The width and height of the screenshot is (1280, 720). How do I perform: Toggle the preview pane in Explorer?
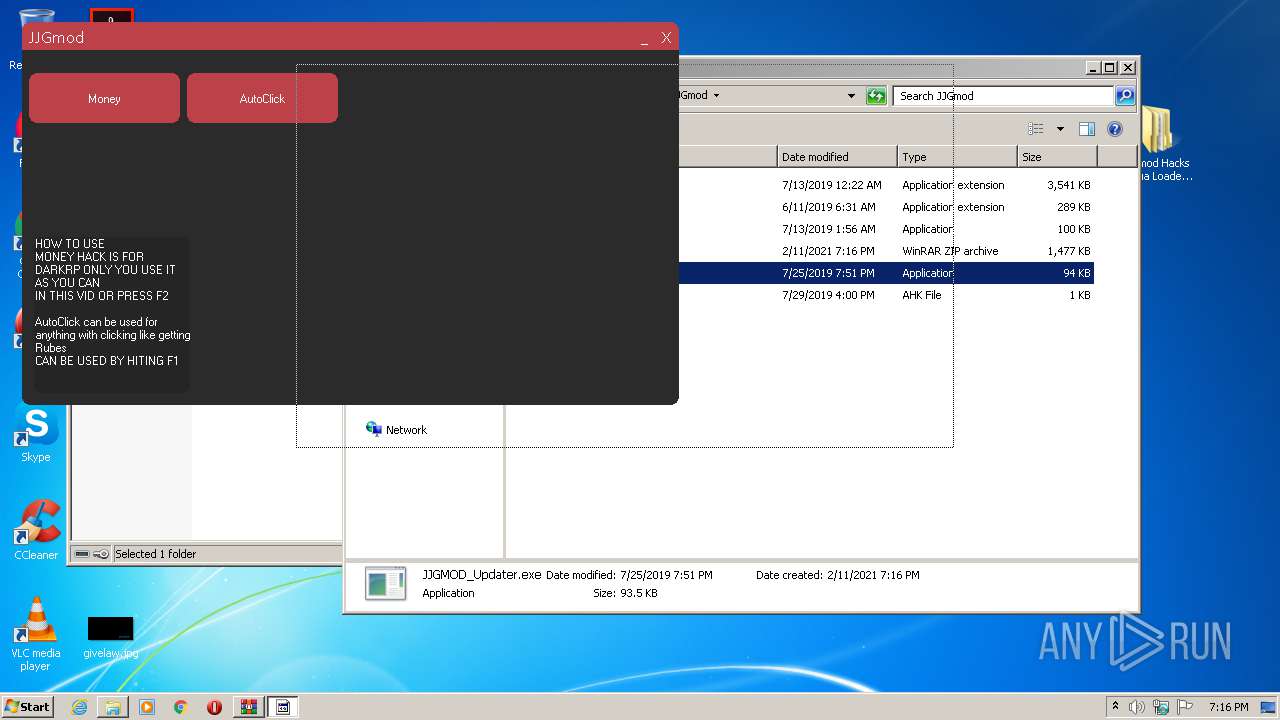coord(1087,129)
